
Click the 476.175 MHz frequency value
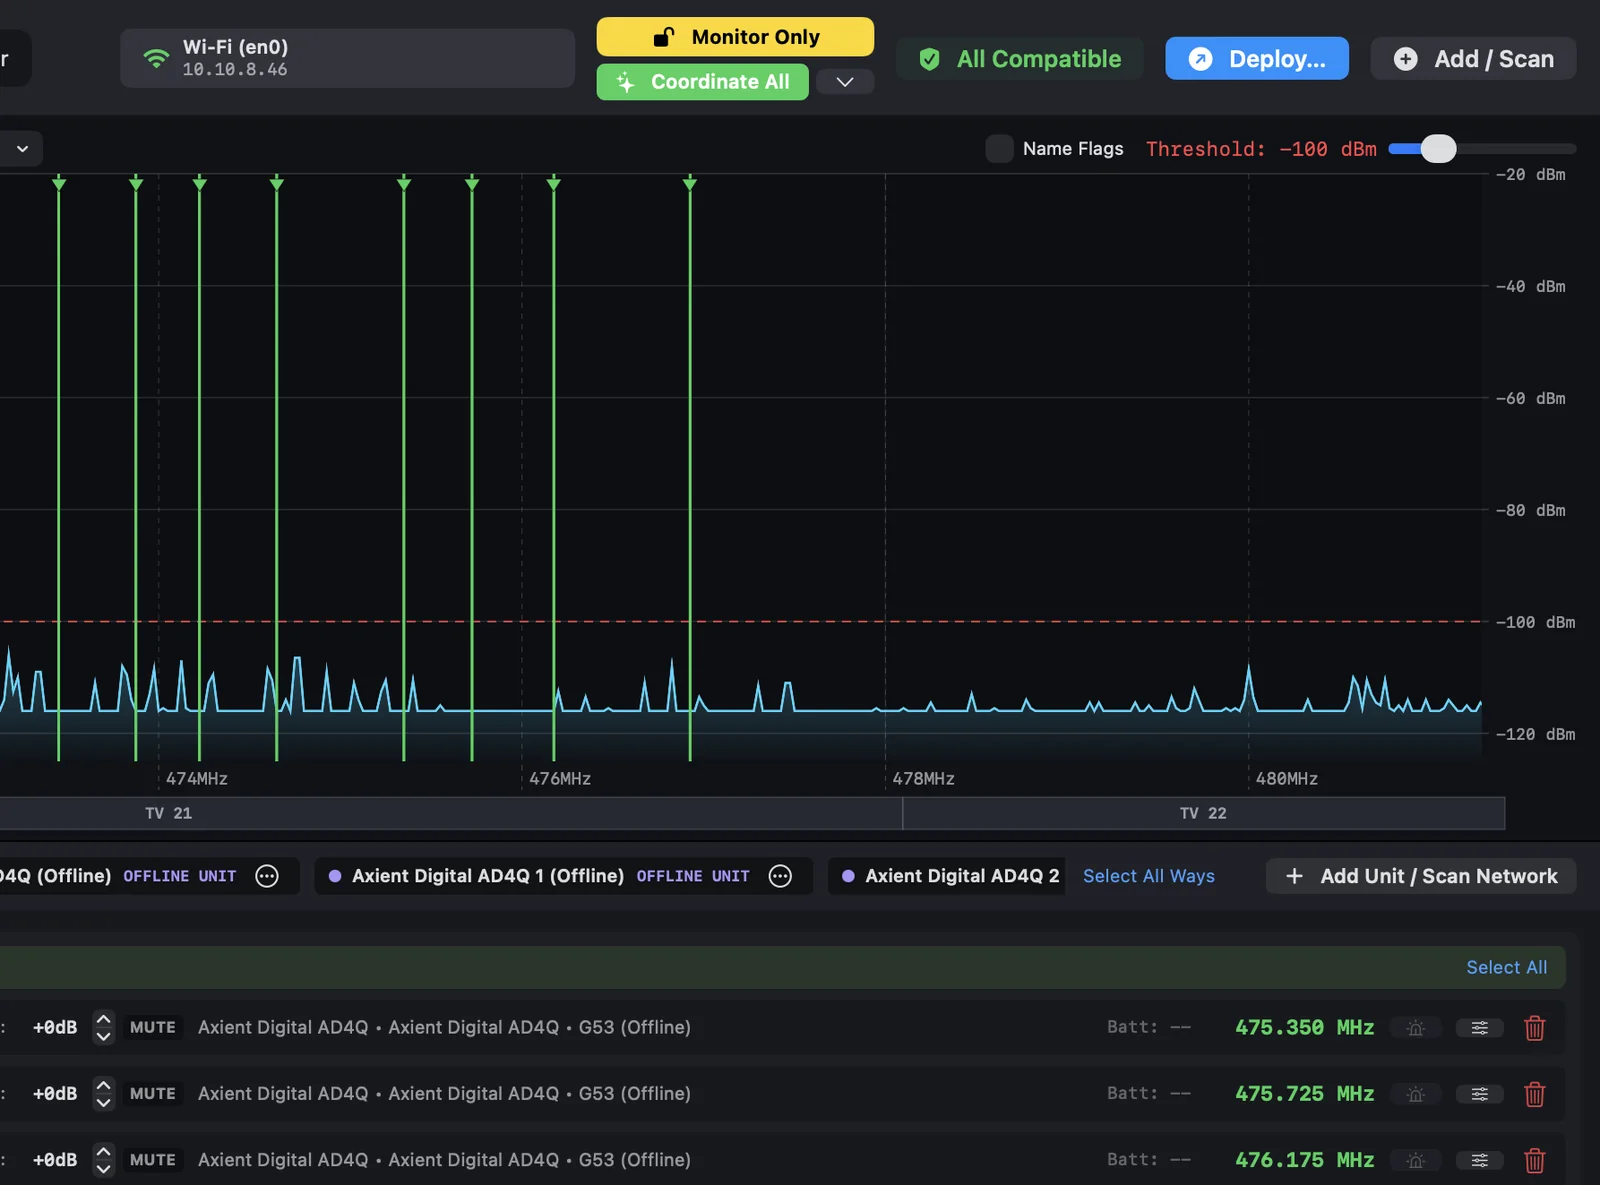point(1304,1159)
